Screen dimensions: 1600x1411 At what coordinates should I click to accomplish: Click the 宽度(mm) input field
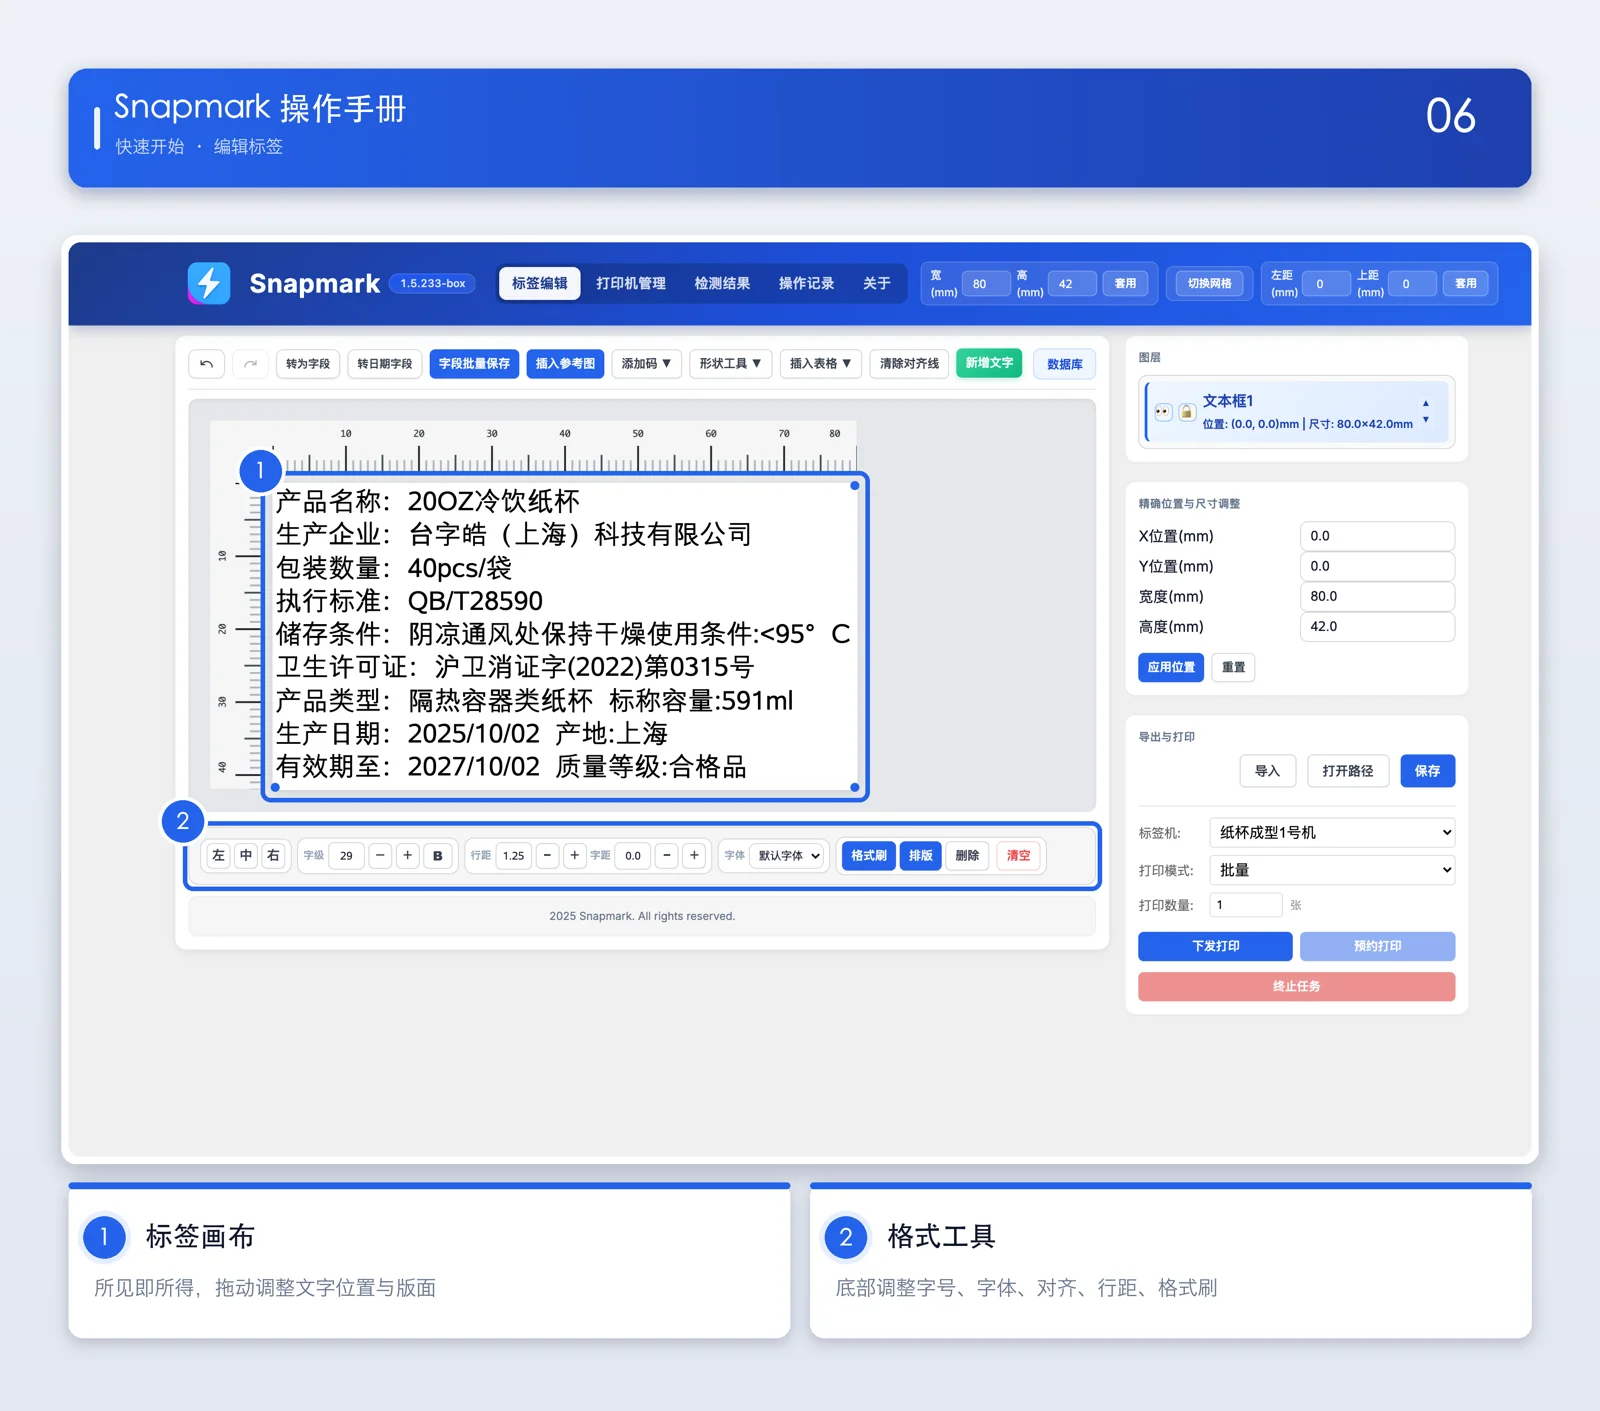pyautogui.click(x=1377, y=596)
